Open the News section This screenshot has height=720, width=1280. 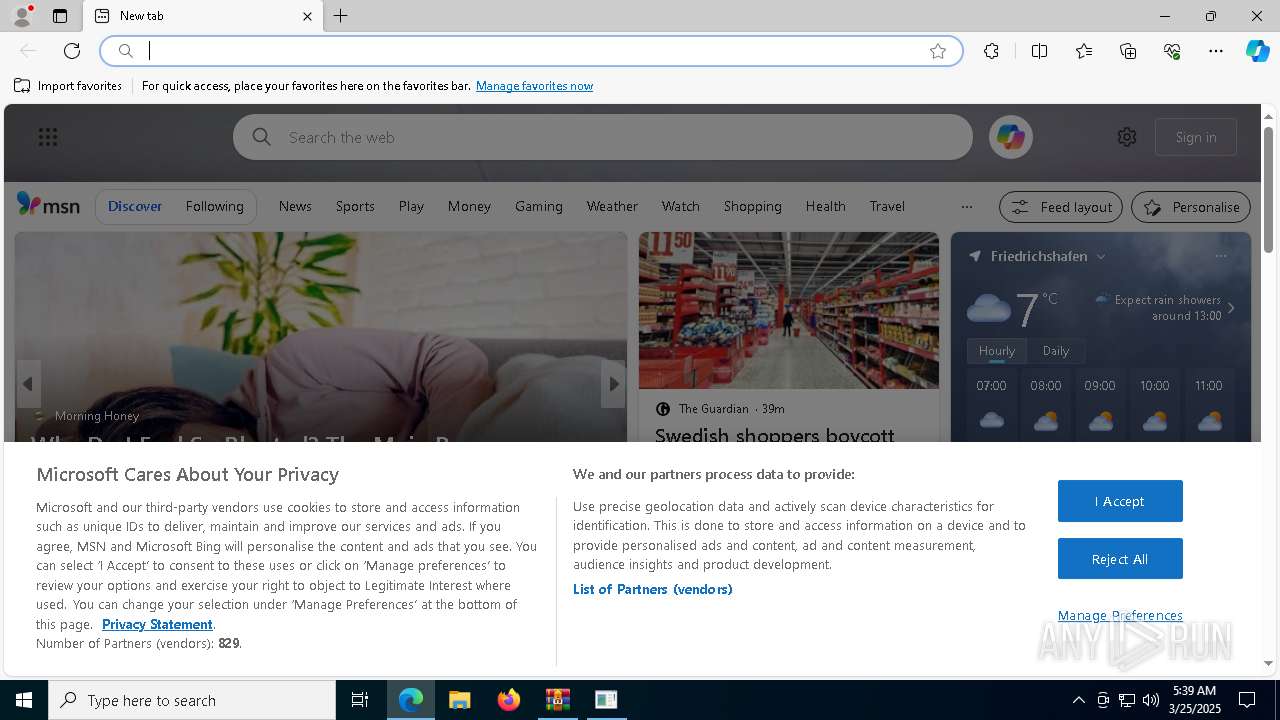pos(295,206)
